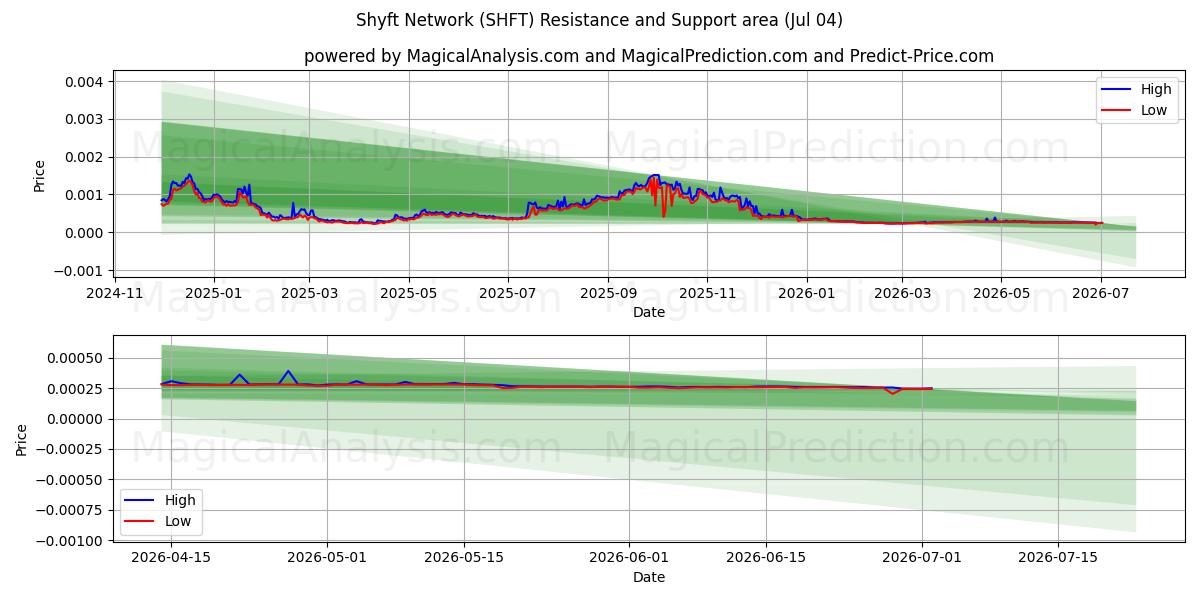
Task: Click the '−0.00075' tick on the bottom y-axis
Action: [72, 511]
